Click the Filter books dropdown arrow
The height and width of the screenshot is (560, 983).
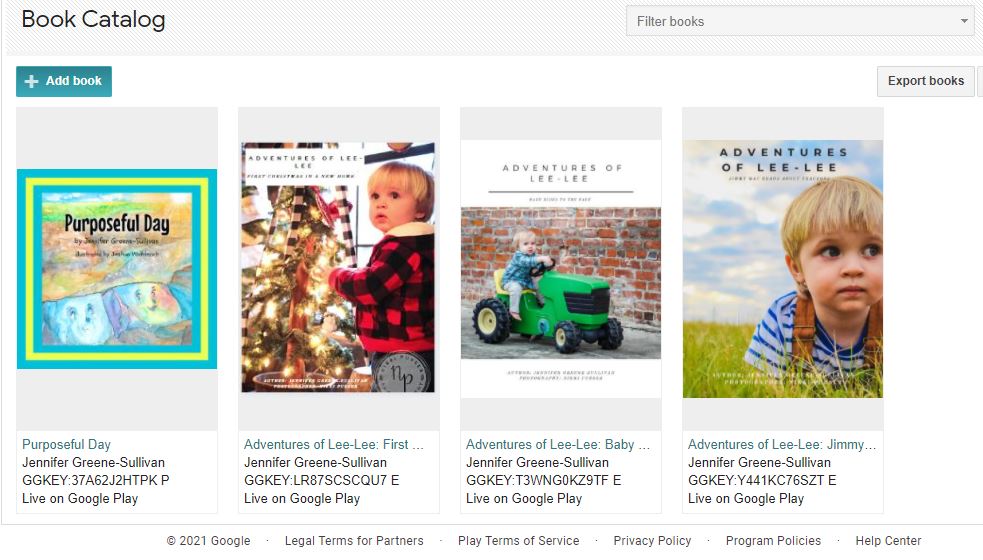964,21
